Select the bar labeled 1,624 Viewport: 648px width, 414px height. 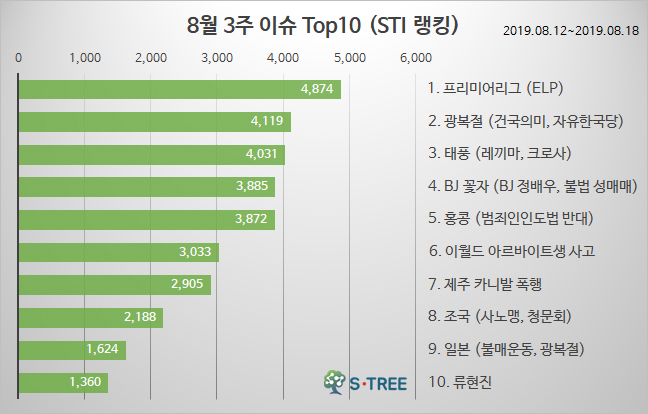tap(72, 350)
